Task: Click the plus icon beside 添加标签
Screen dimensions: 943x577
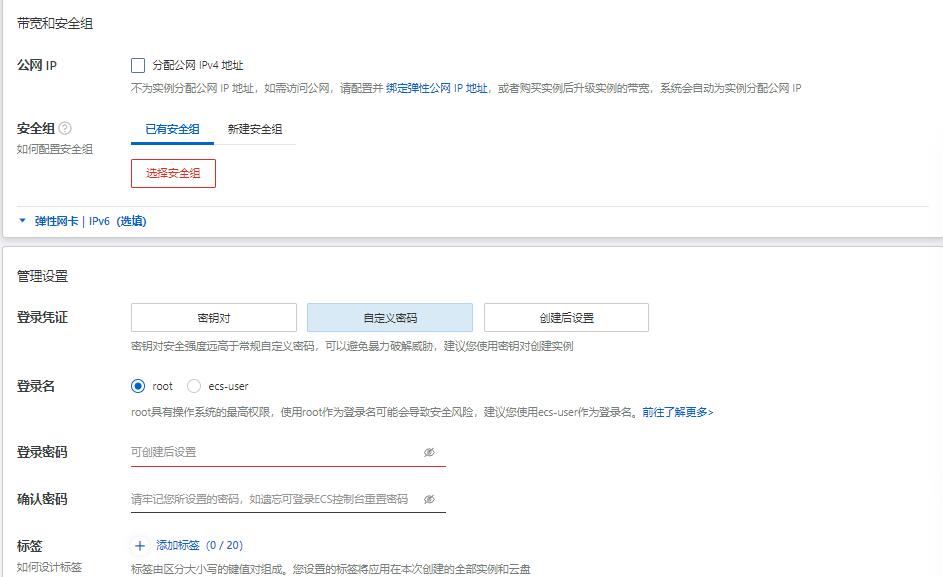Action: pos(140,546)
